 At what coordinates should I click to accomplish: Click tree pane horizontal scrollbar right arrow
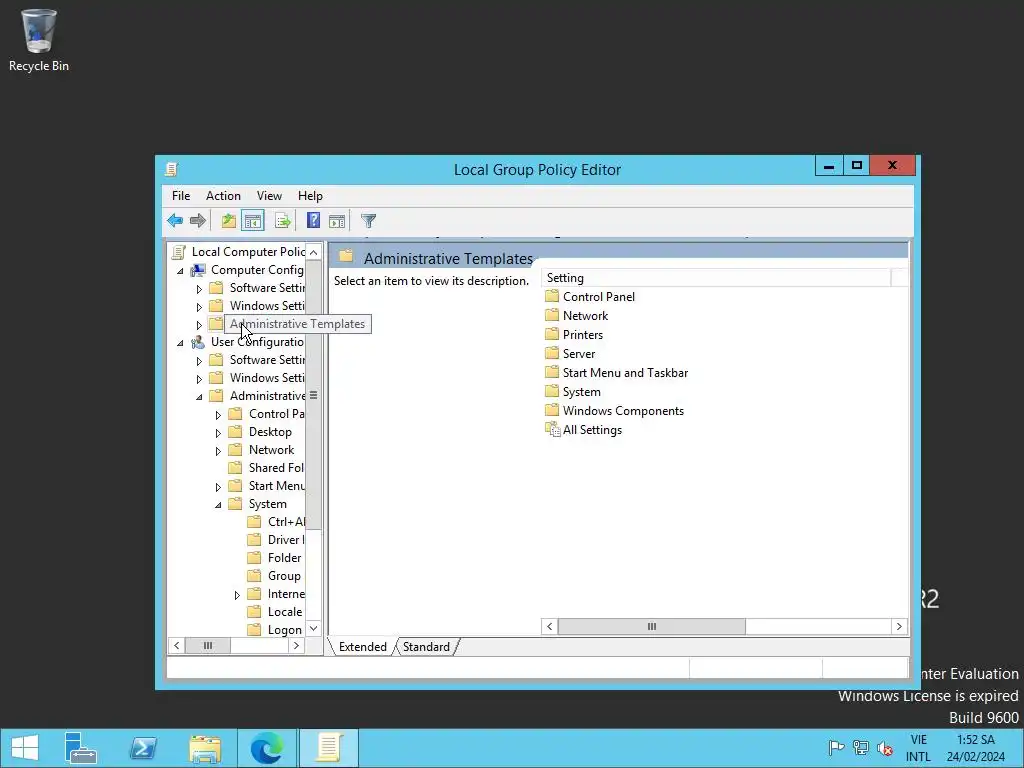(296, 645)
